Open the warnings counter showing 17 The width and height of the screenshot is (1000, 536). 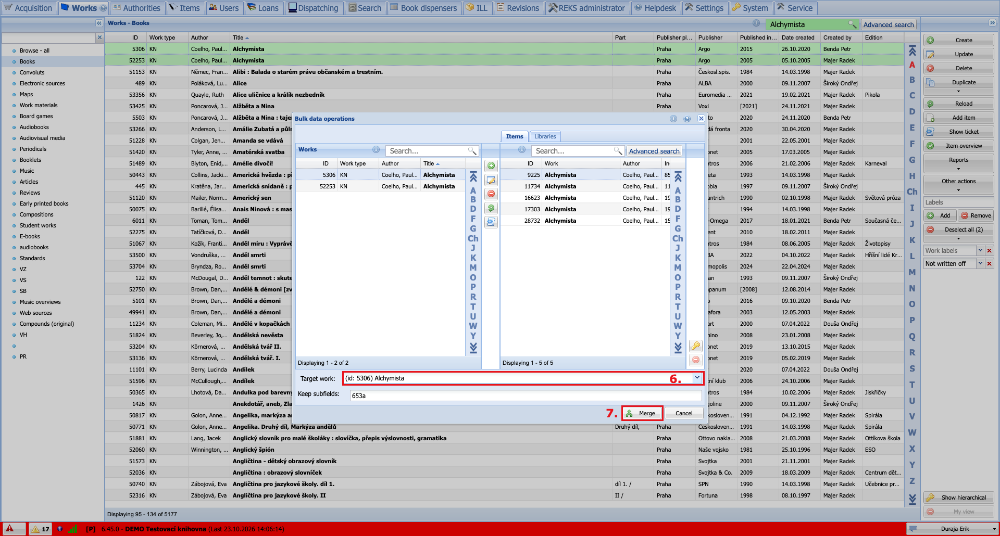pos(41,529)
